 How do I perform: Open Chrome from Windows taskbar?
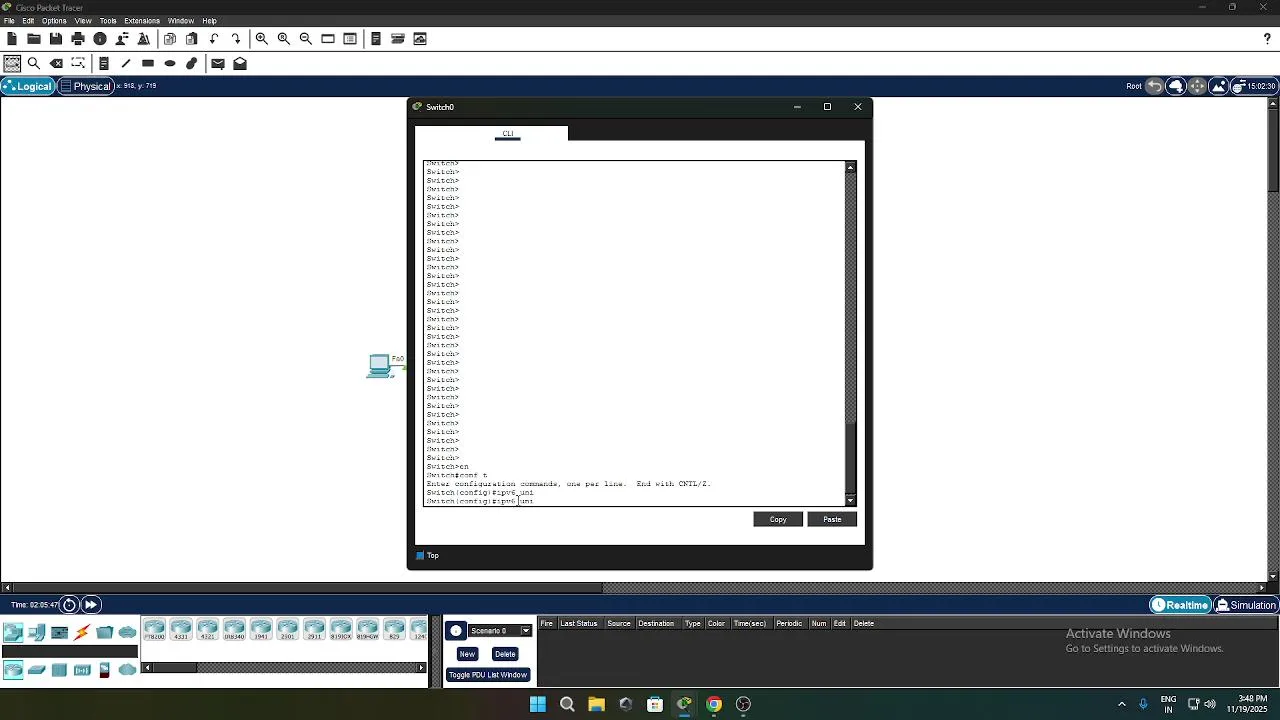pyautogui.click(x=714, y=704)
